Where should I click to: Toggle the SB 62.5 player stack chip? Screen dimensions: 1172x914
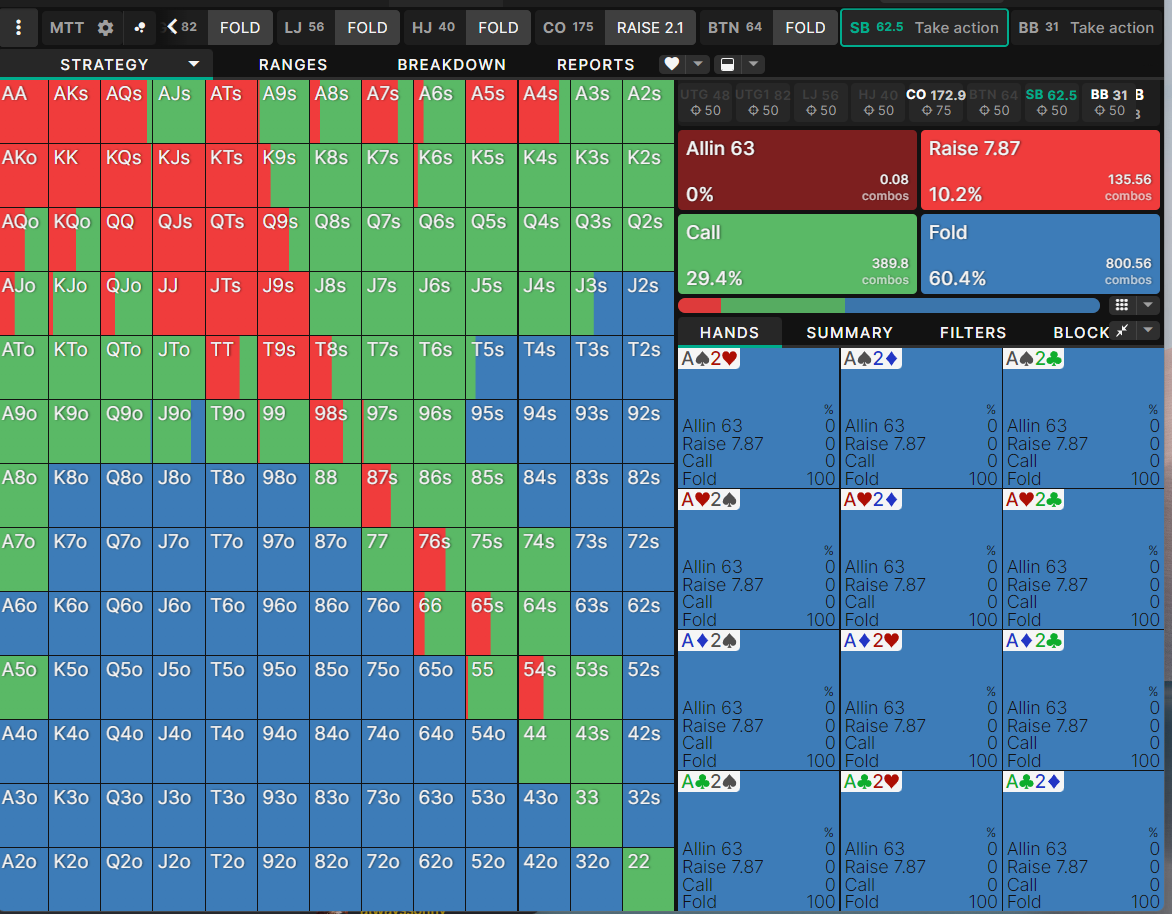(1050, 102)
